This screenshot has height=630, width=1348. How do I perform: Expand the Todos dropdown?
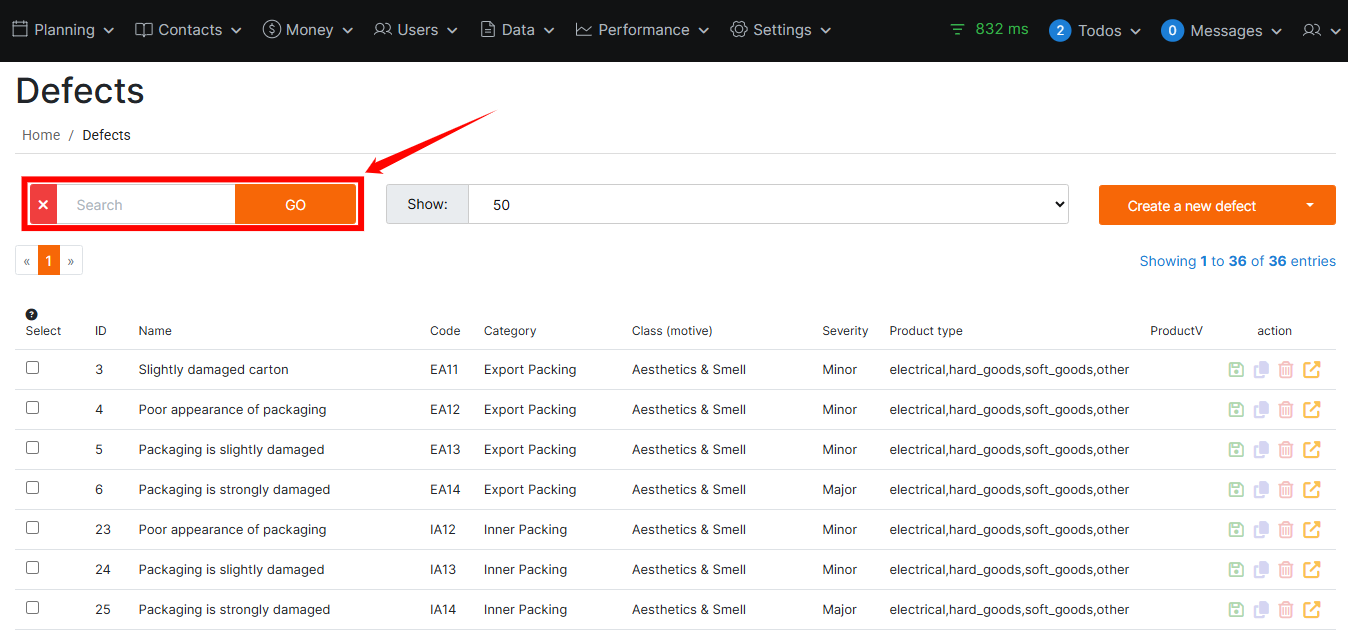[1096, 30]
